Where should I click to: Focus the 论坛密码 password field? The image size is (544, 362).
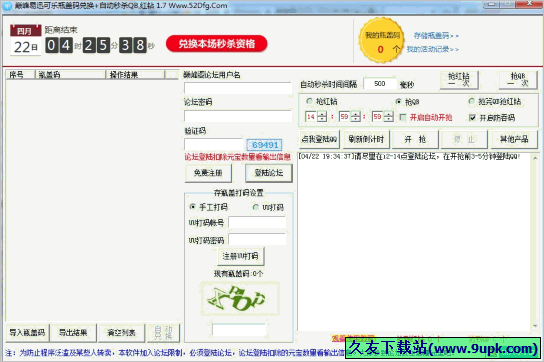238,116
